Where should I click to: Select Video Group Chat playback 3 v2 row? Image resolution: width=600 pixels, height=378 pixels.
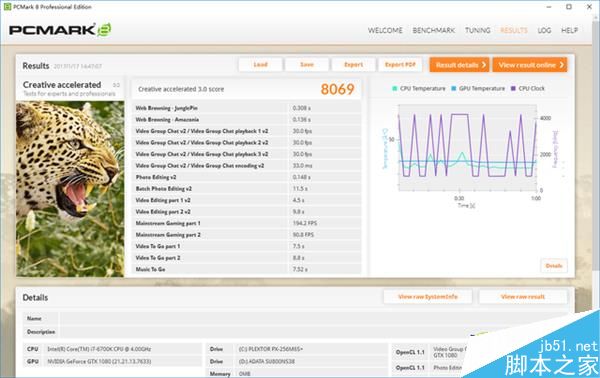[x=246, y=154]
